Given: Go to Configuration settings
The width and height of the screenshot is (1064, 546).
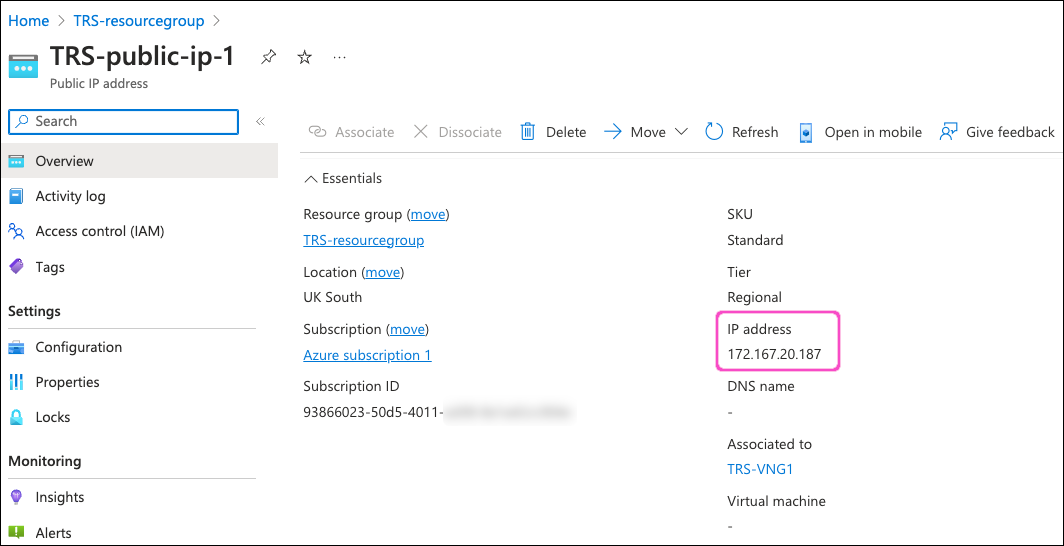Looking at the screenshot, I should (78, 347).
